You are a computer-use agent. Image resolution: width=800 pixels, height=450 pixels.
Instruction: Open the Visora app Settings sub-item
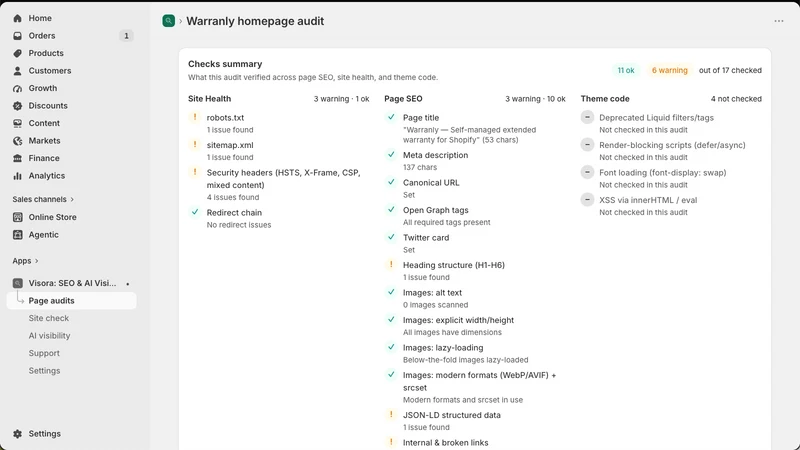pyautogui.click(x=44, y=371)
